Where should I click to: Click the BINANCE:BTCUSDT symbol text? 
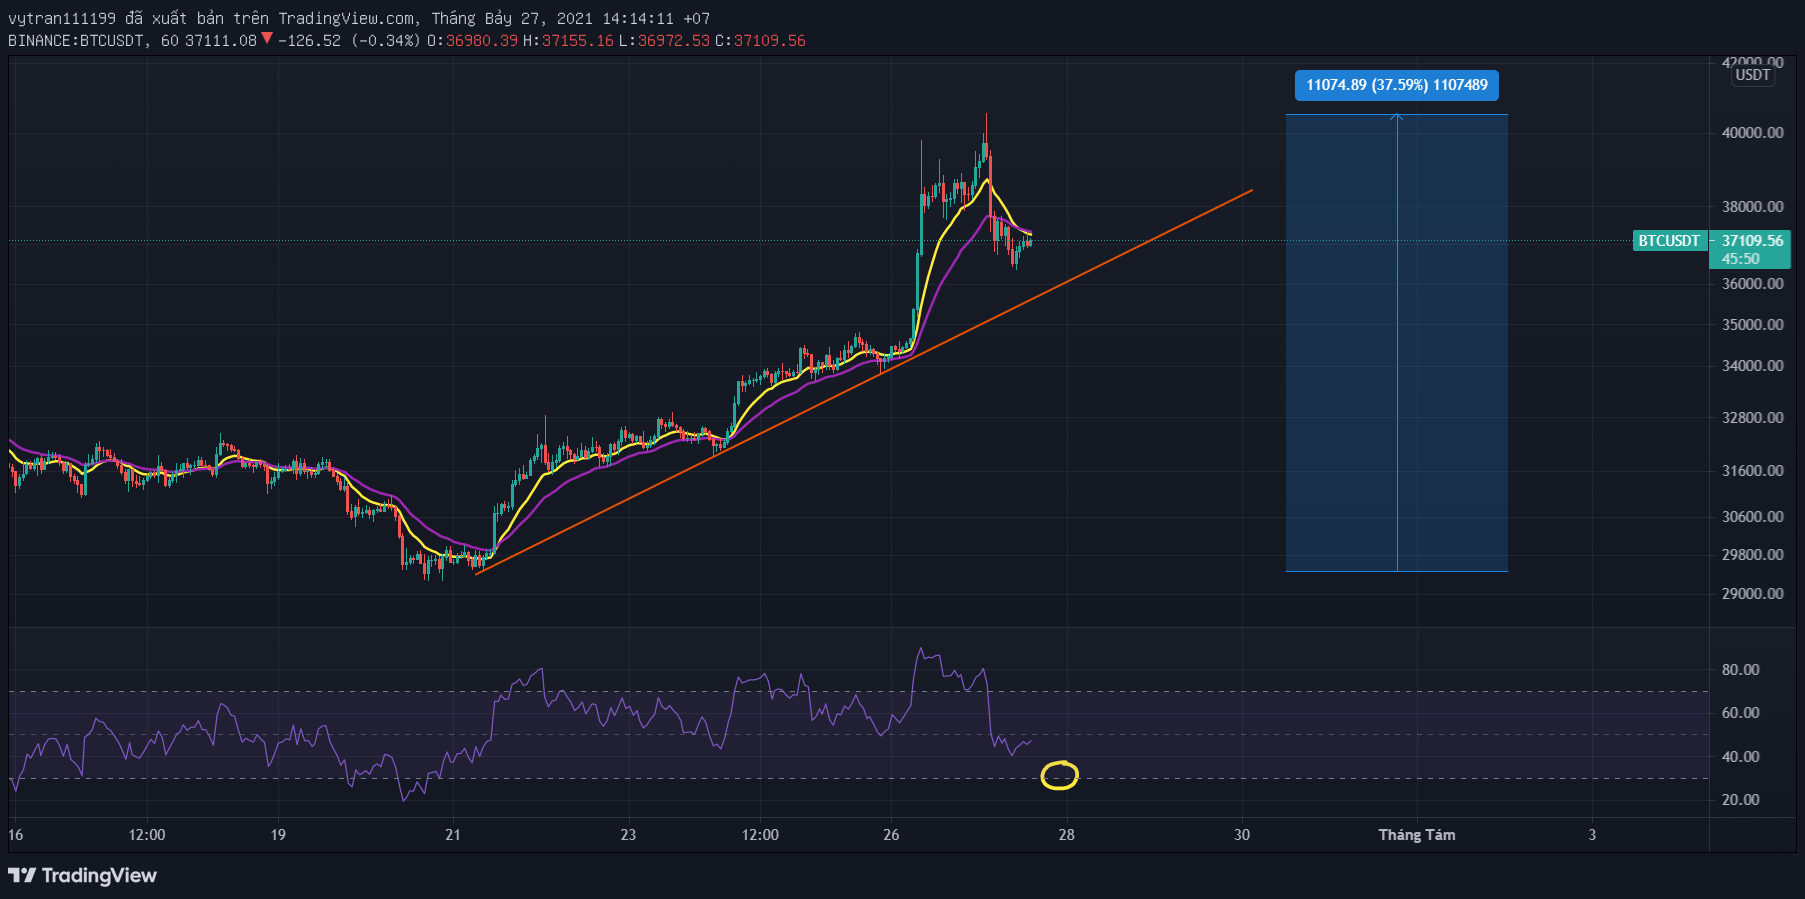pos(78,41)
